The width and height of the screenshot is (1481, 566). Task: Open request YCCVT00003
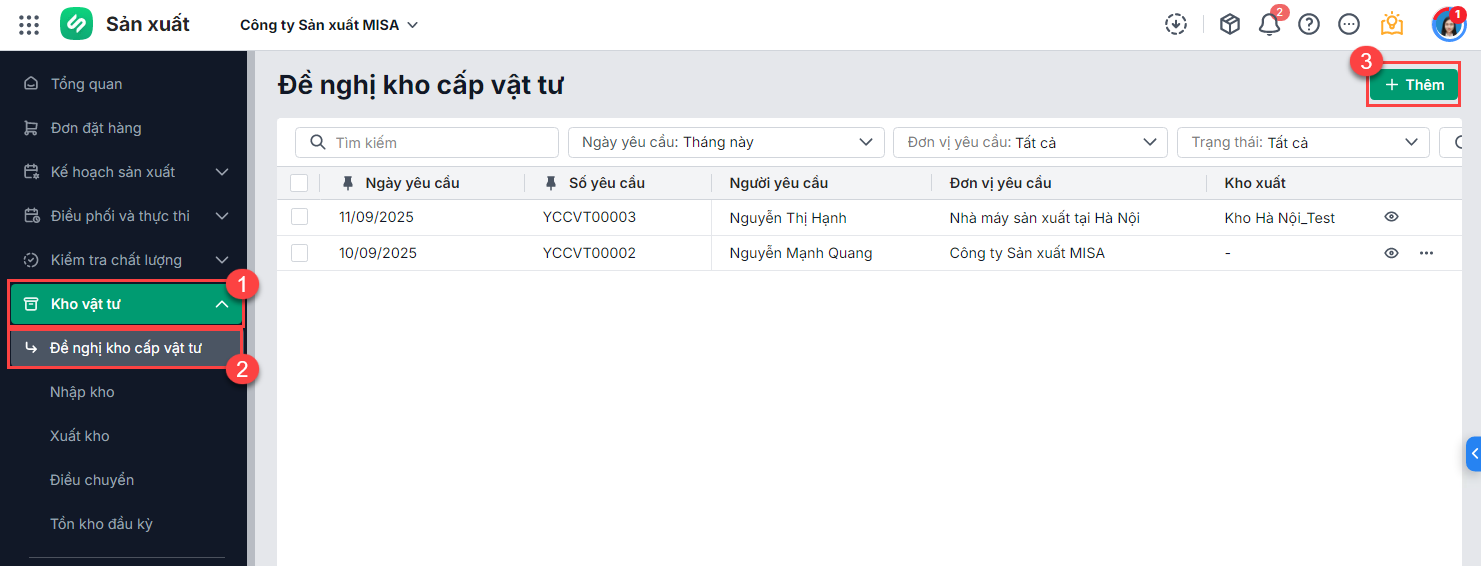[x=589, y=217]
